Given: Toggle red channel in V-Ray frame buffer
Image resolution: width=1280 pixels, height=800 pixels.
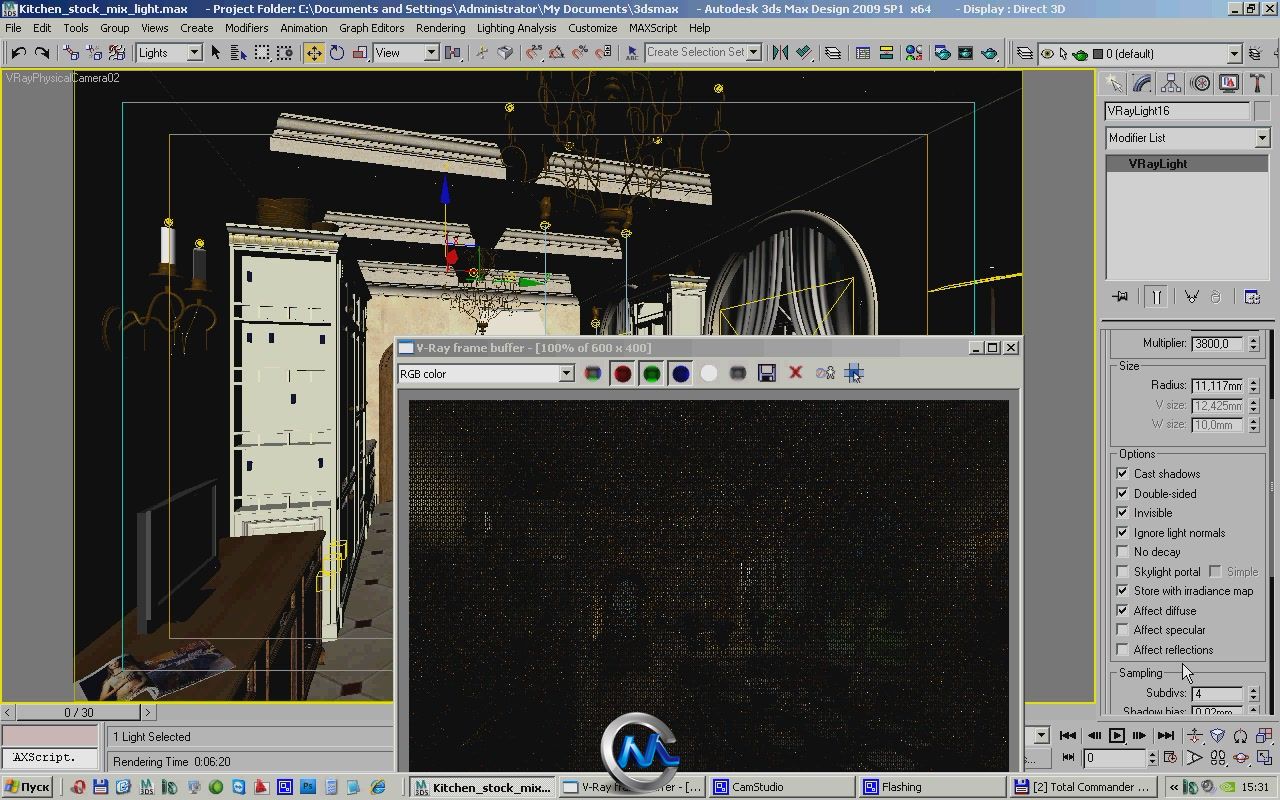Looking at the screenshot, I should [x=622, y=373].
